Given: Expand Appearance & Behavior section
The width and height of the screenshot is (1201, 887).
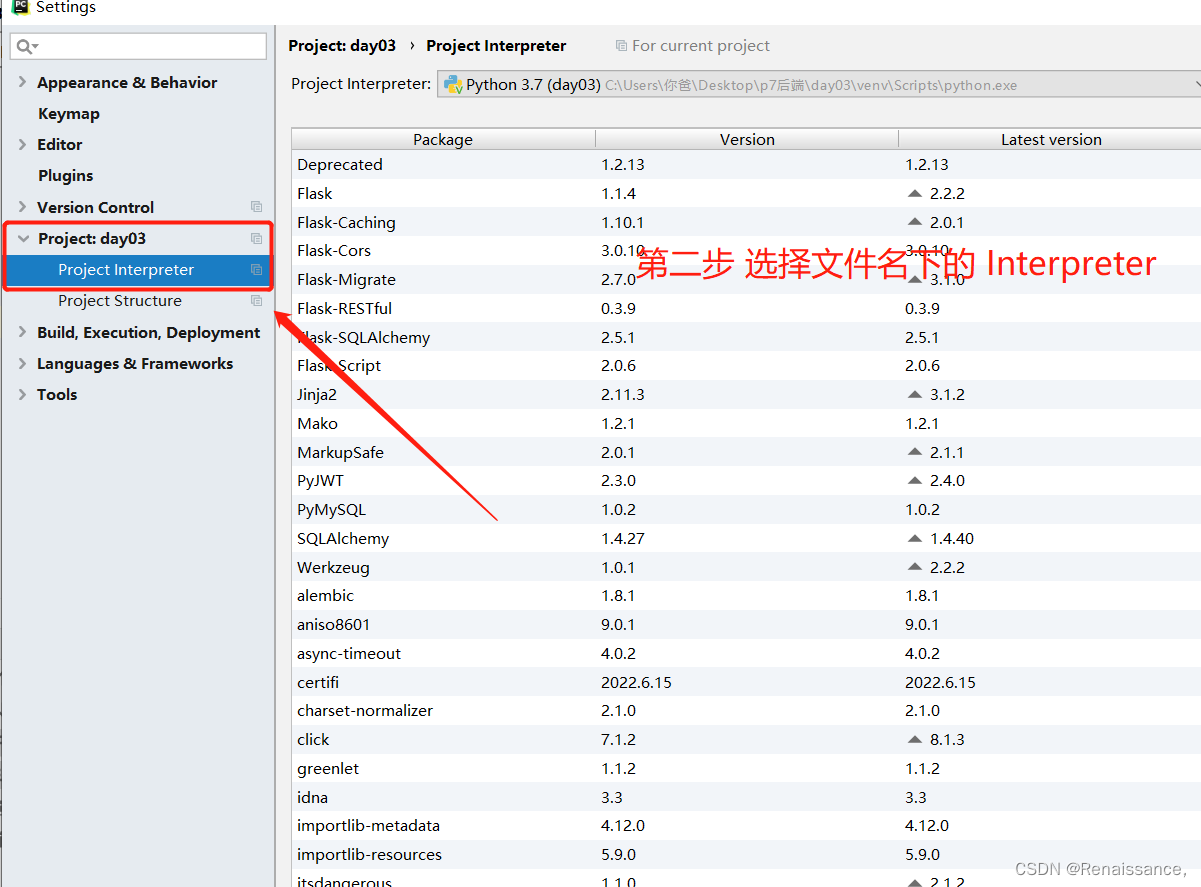Looking at the screenshot, I should click(x=22, y=82).
